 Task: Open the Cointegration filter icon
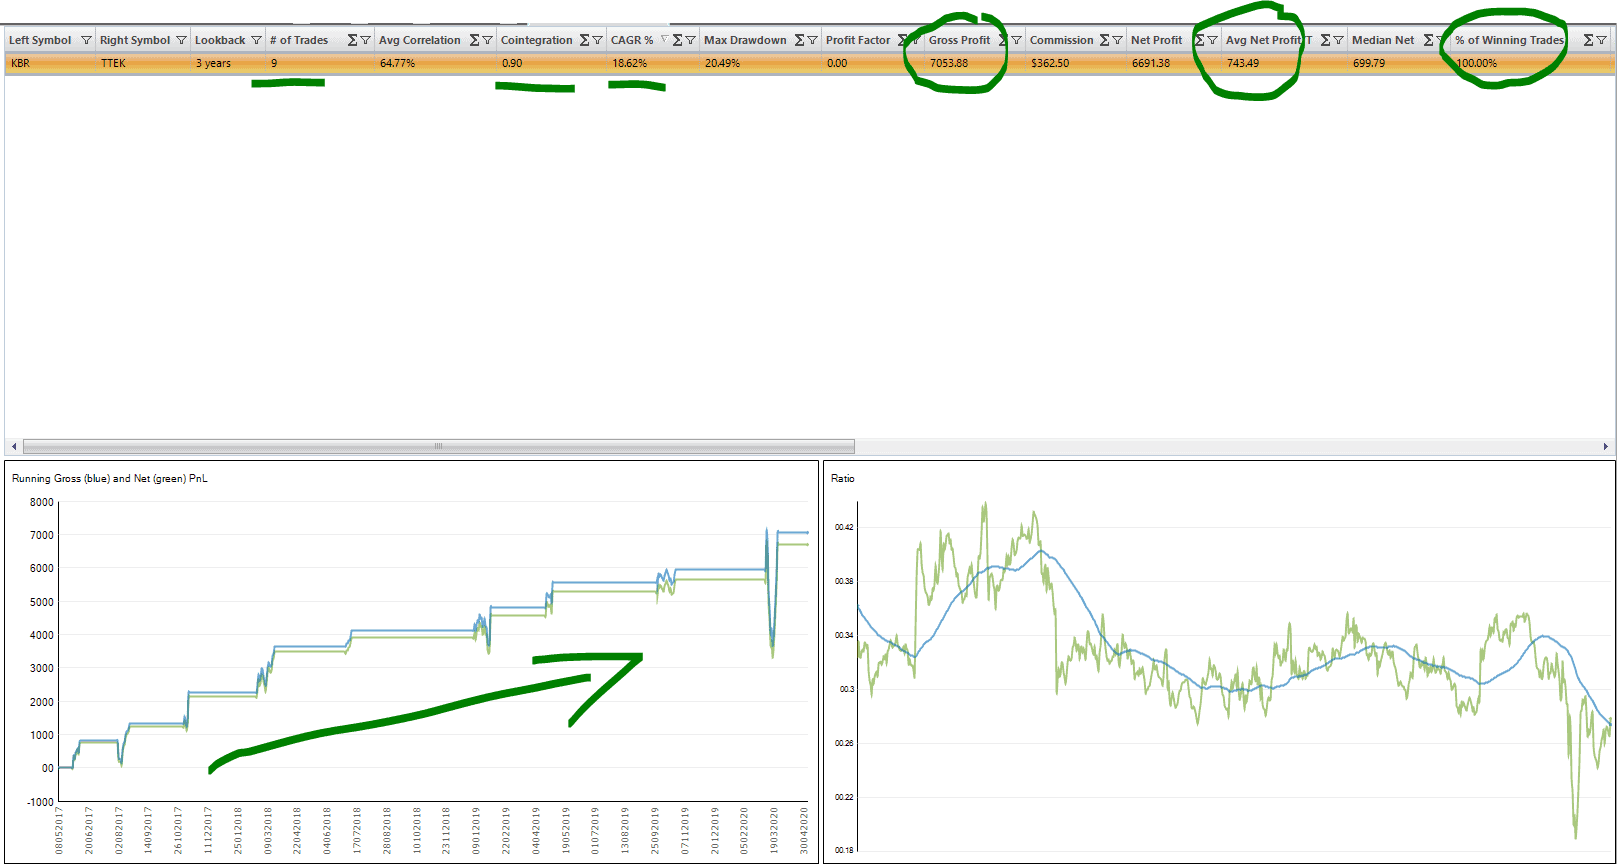pyautogui.click(x=597, y=40)
